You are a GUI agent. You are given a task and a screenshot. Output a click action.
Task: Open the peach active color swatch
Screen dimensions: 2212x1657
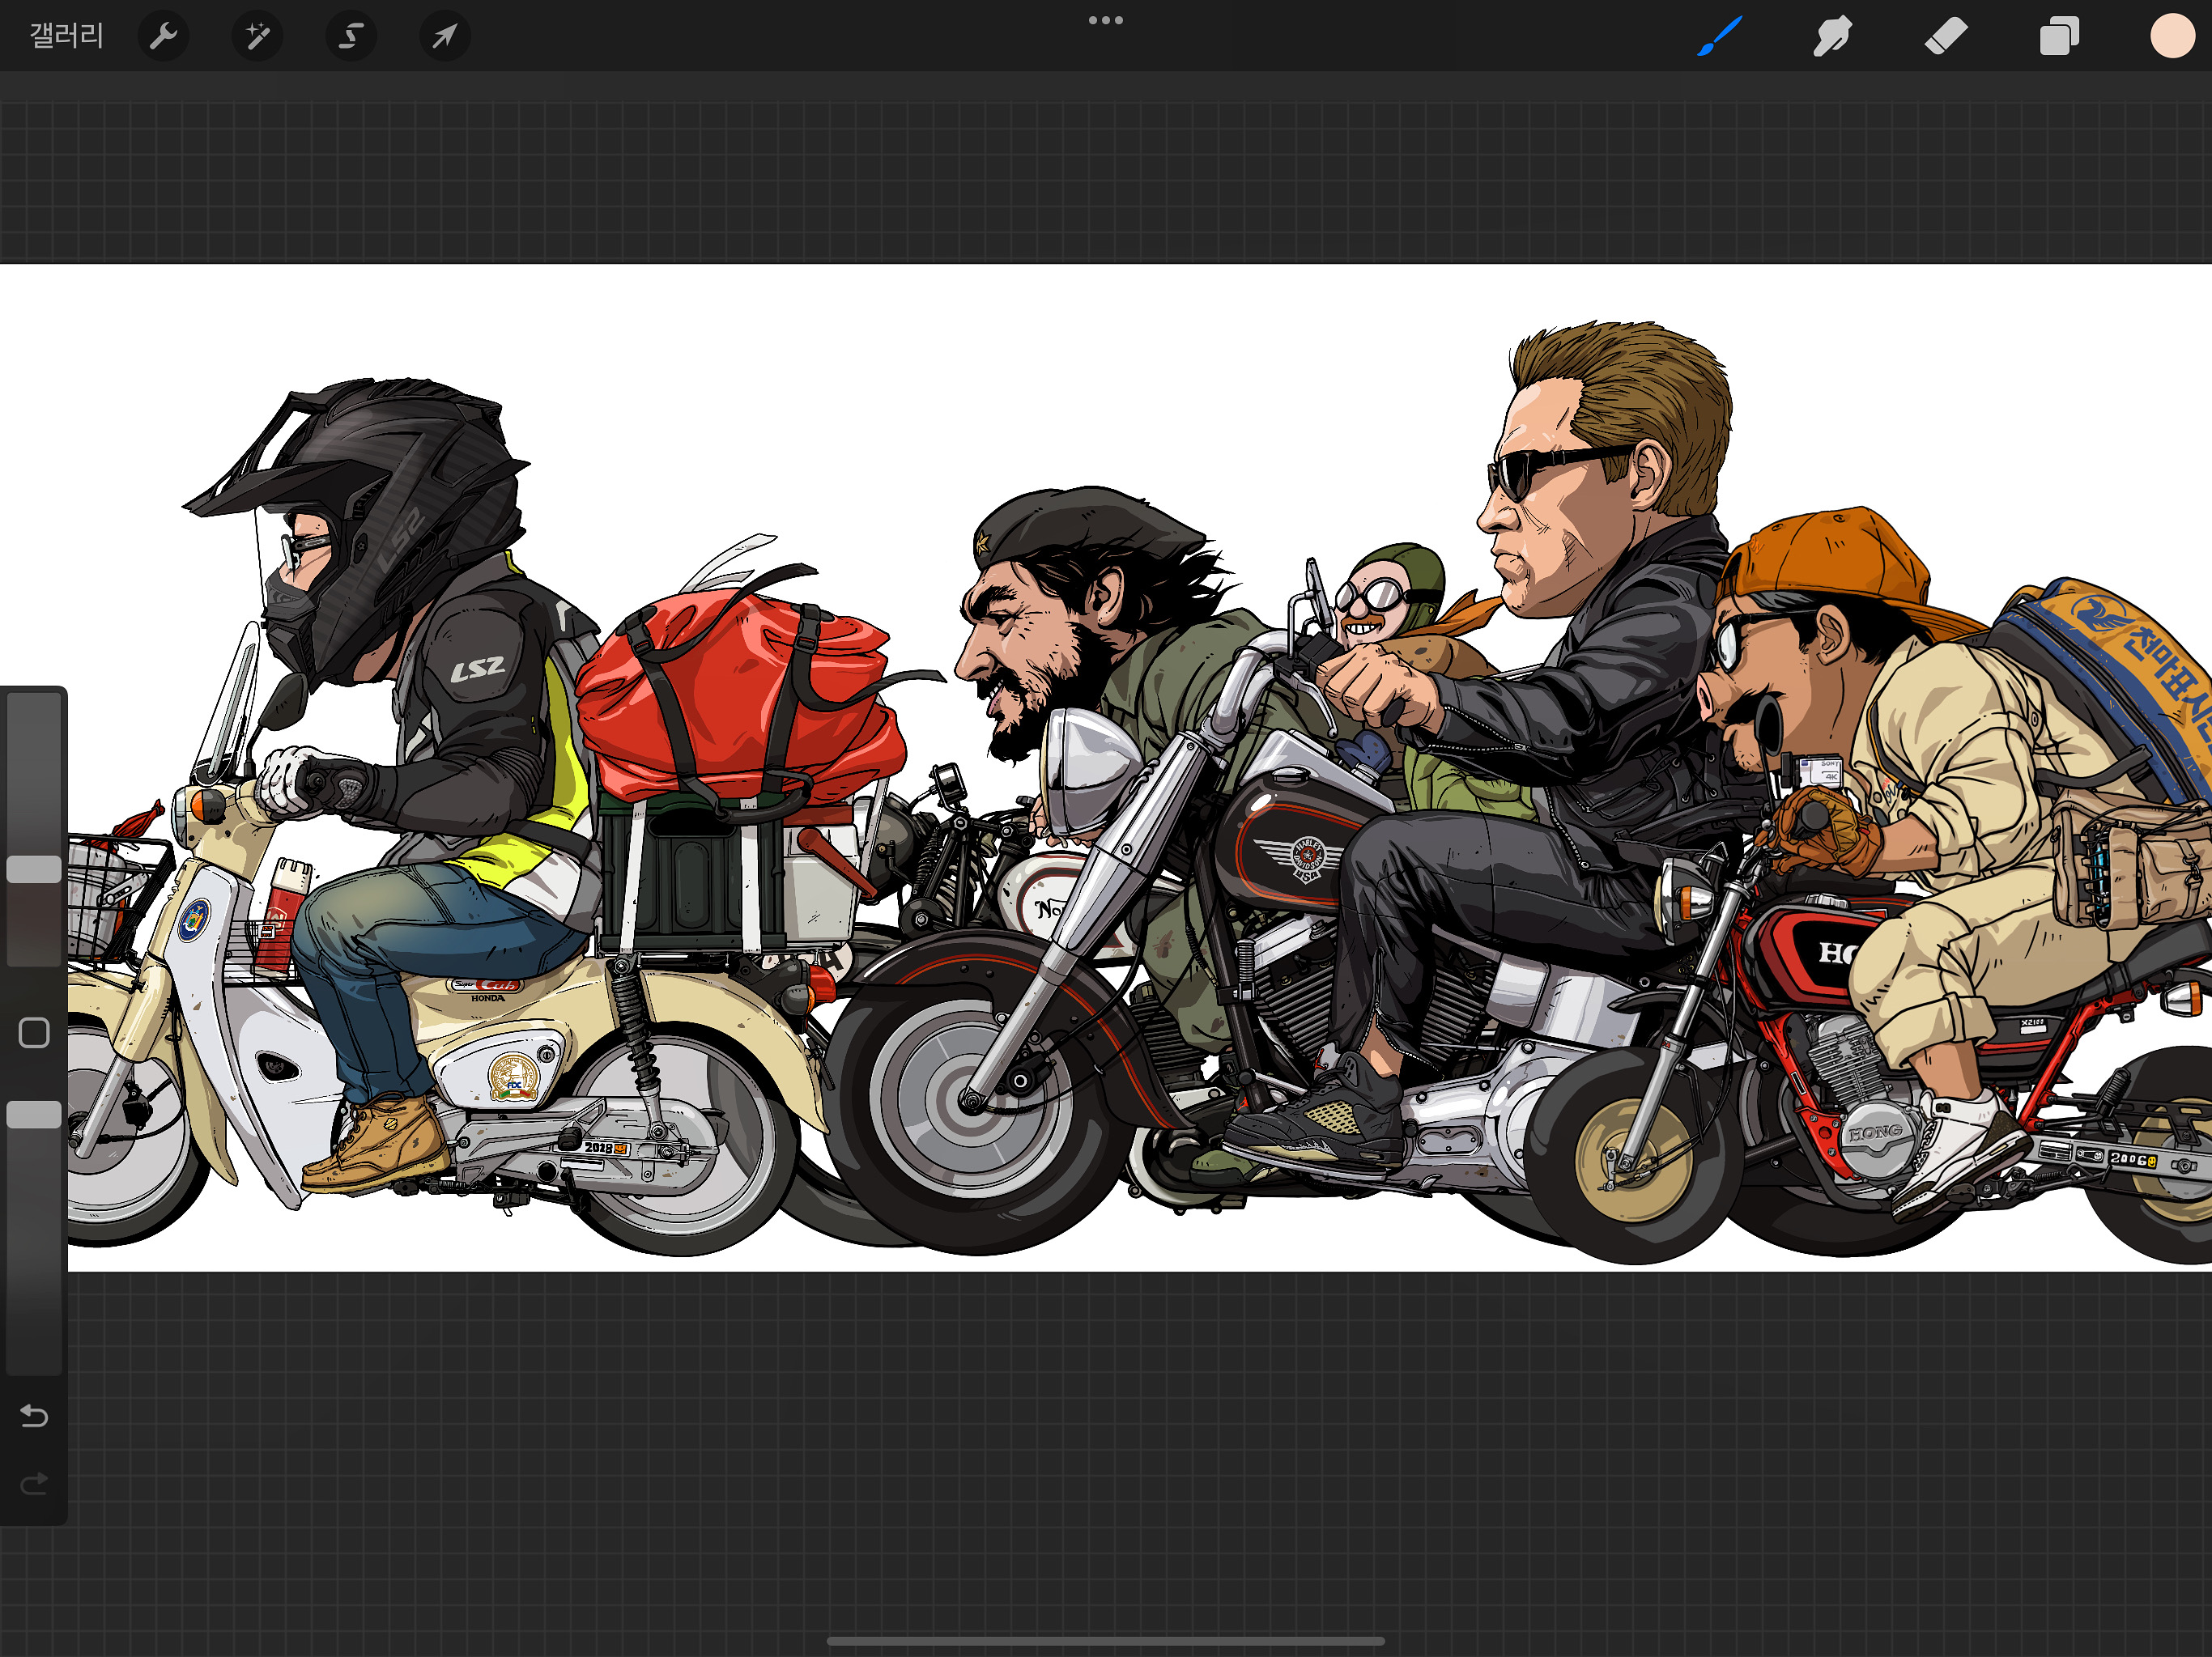click(2172, 37)
